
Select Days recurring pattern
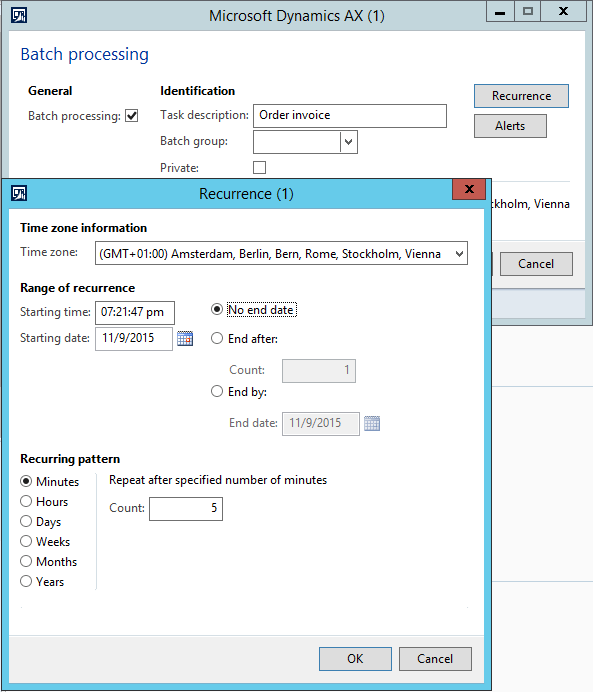26,521
